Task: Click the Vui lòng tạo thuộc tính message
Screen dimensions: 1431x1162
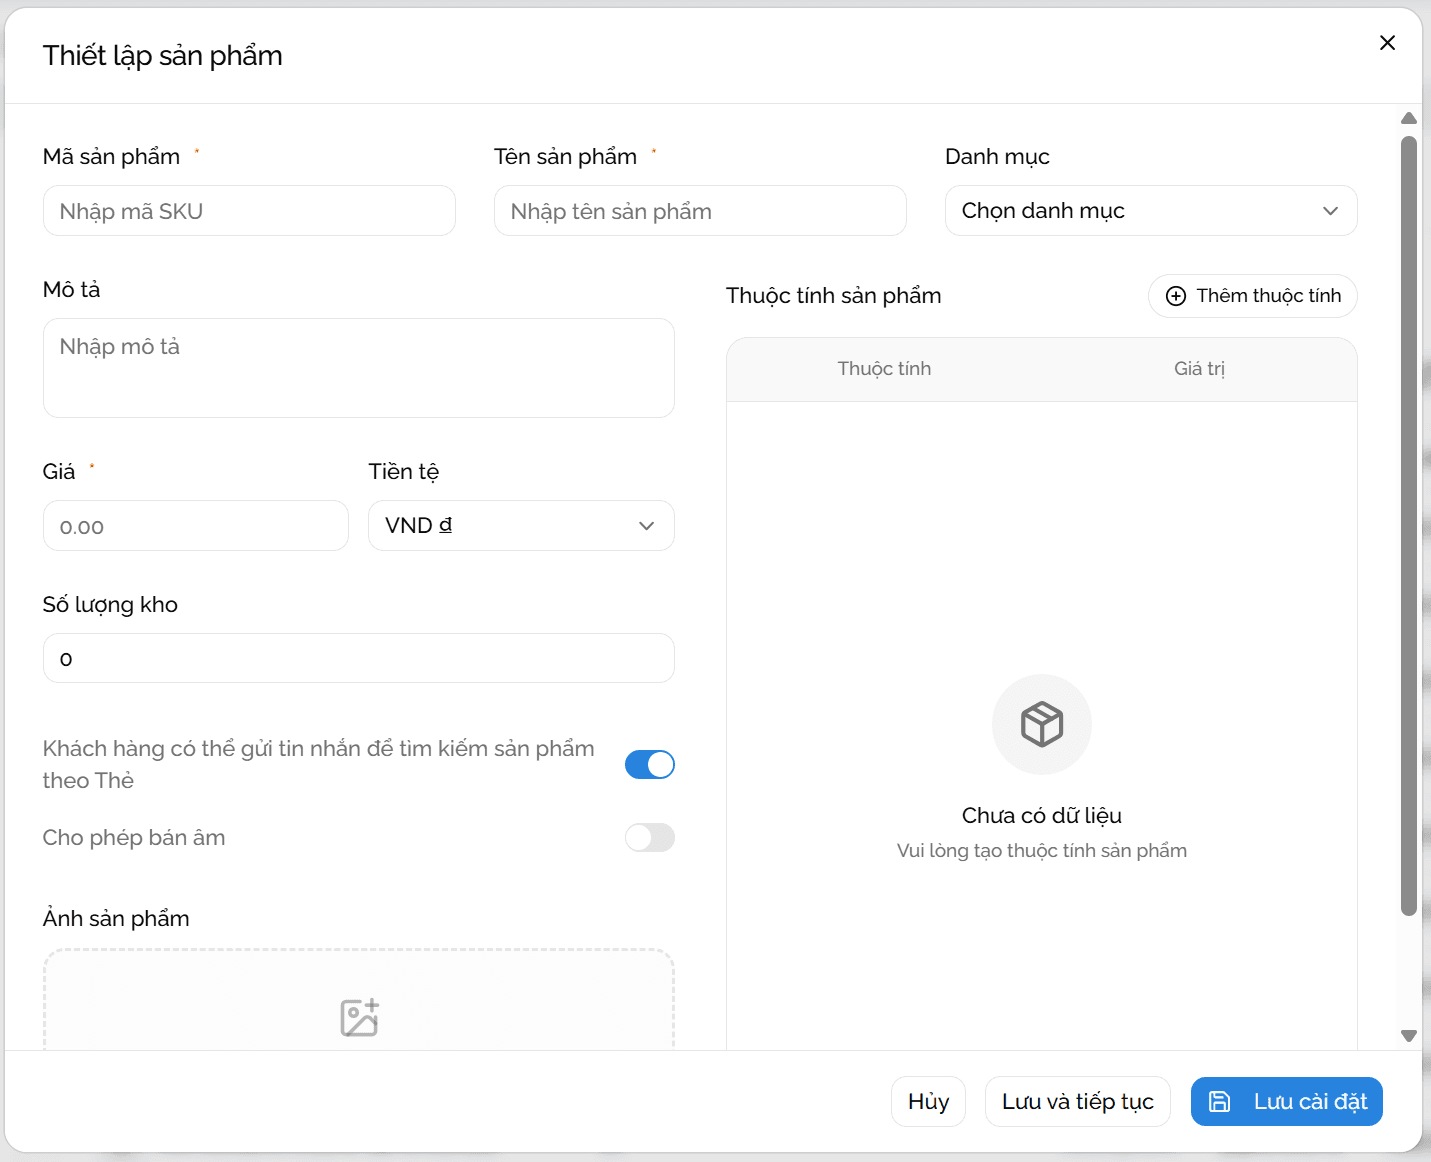Action: click(1042, 851)
